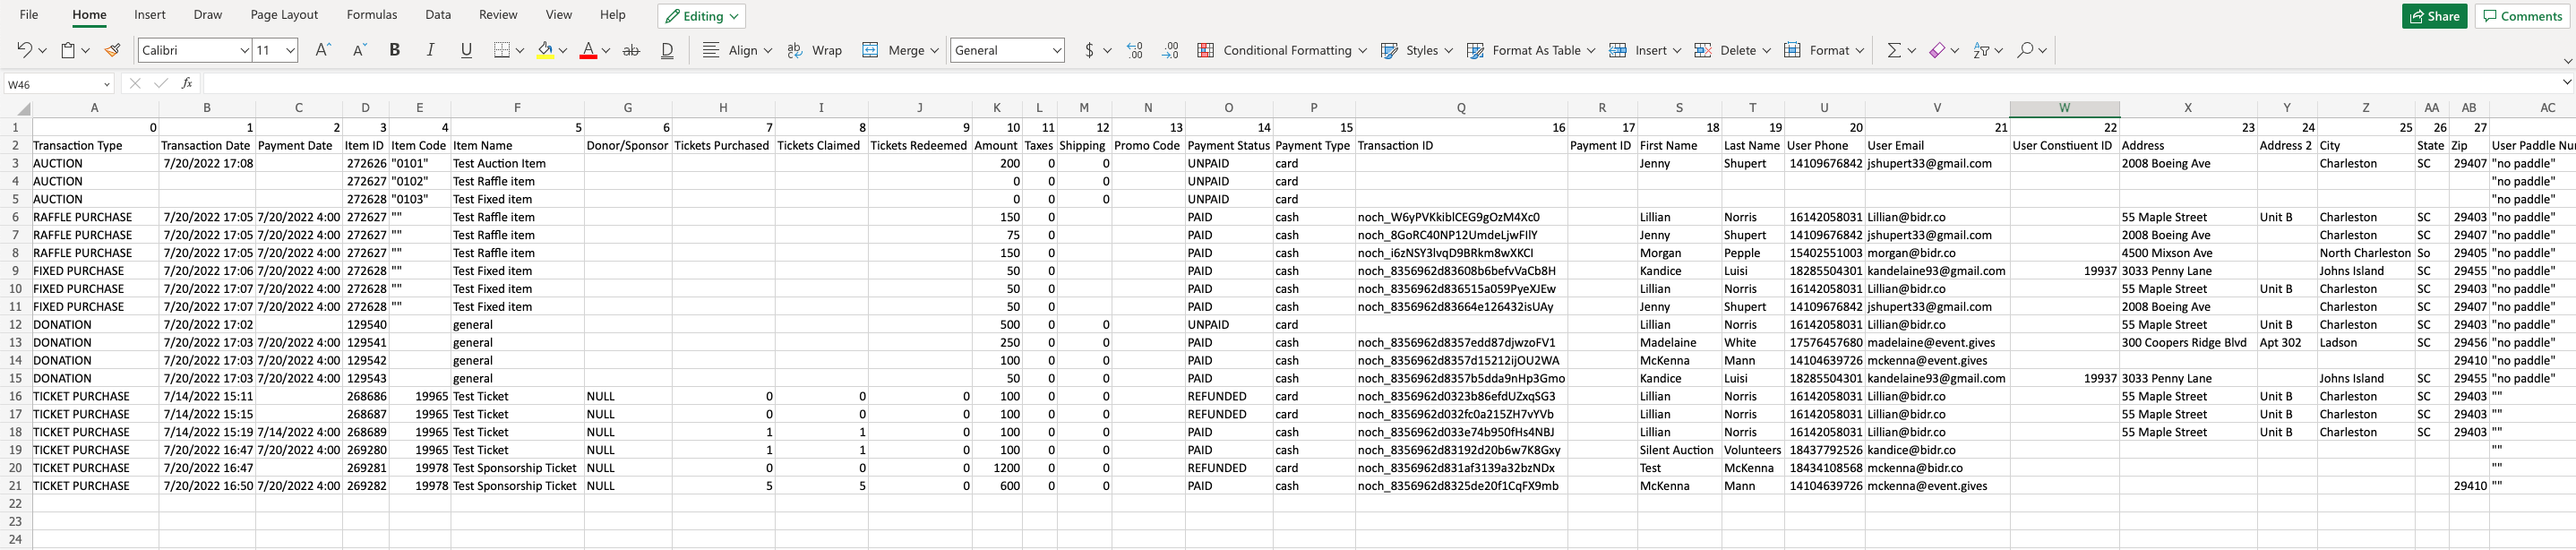Screen dimensions: 2576x550
Task: Decrease font size with the smaller A
Action: pyautogui.click(x=359, y=50)
